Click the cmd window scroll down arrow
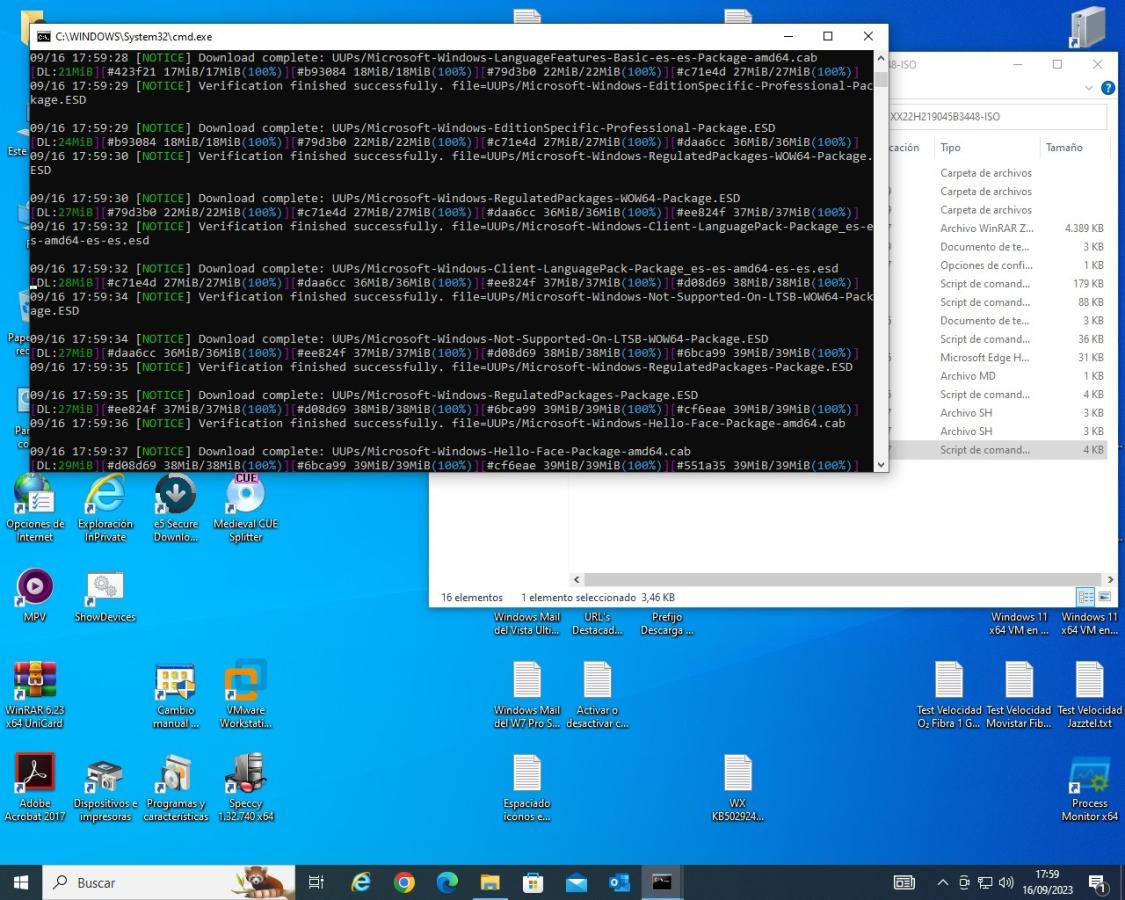The height and width of the screenshot is (900, 1125). pos(880,464)
